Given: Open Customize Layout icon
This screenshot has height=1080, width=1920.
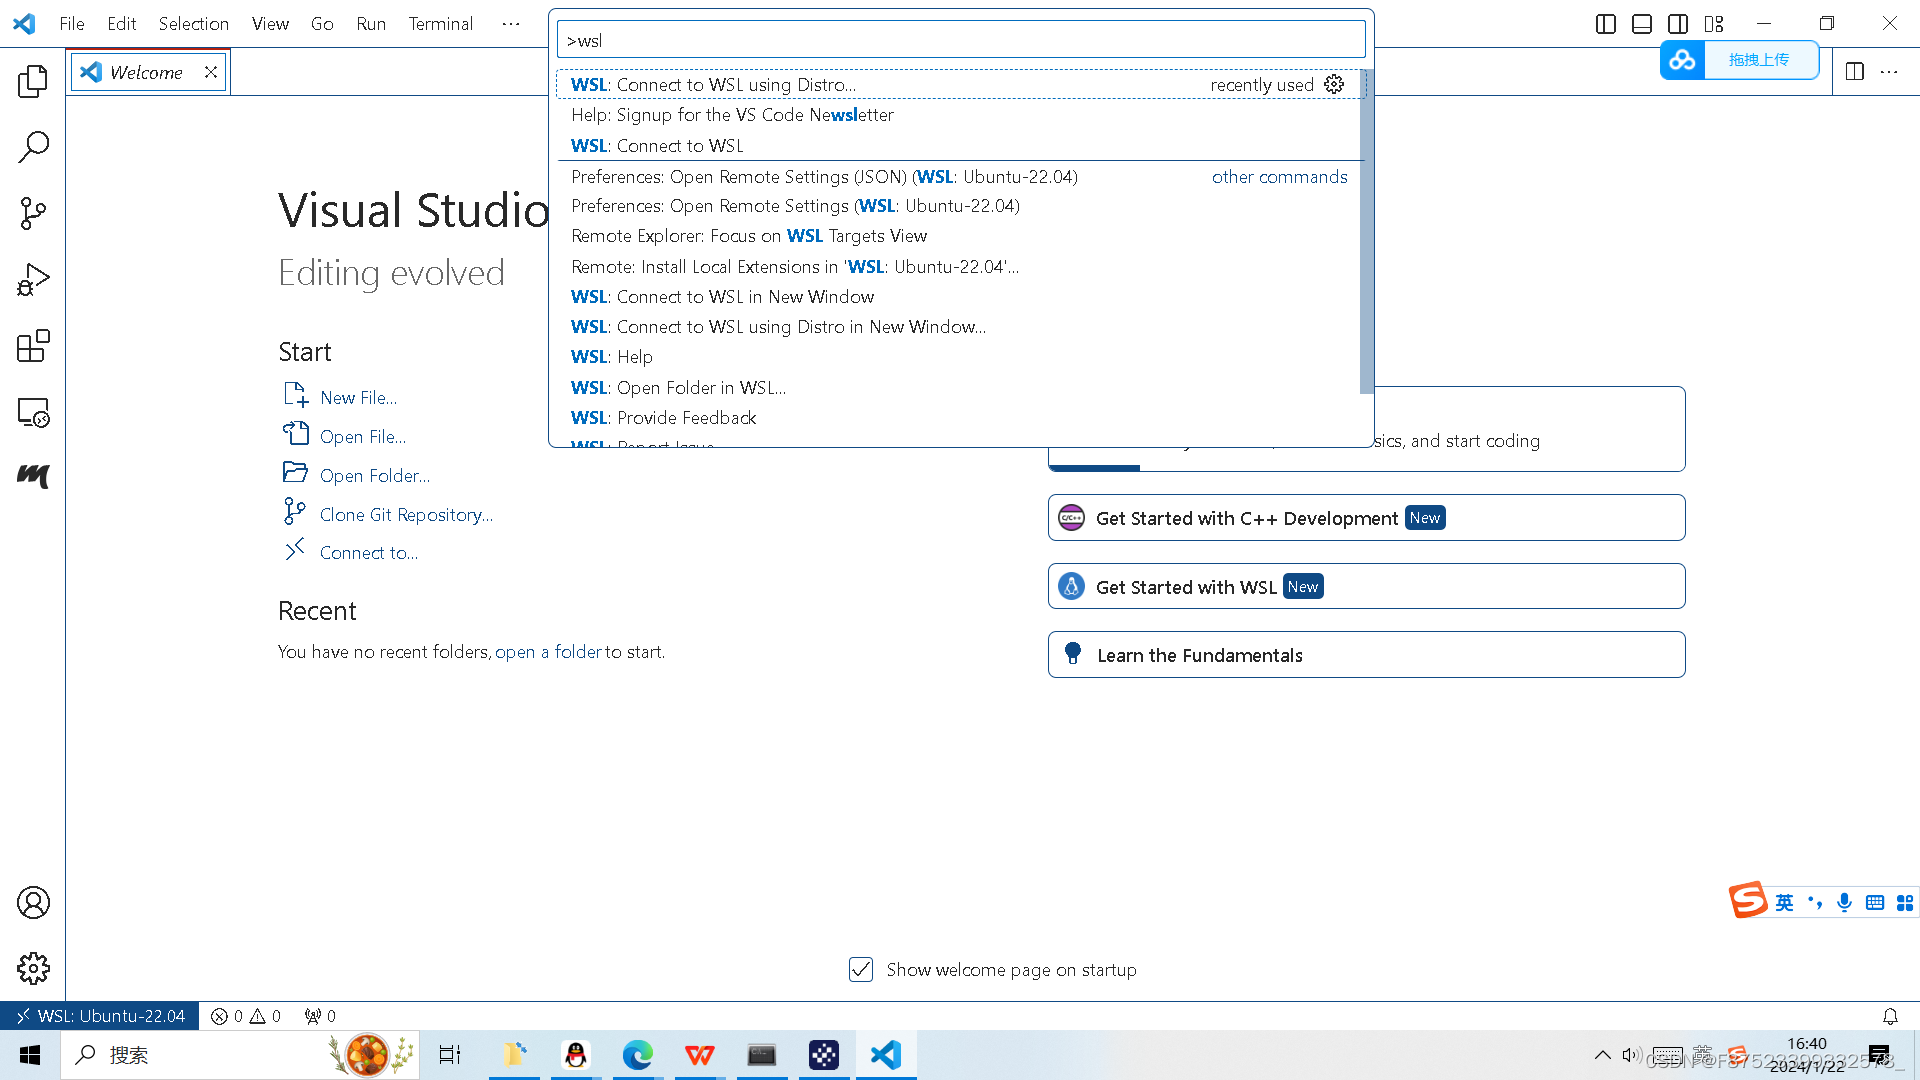Looking at the screenshot, I should pyautogui.click(x=1714, y=24).
